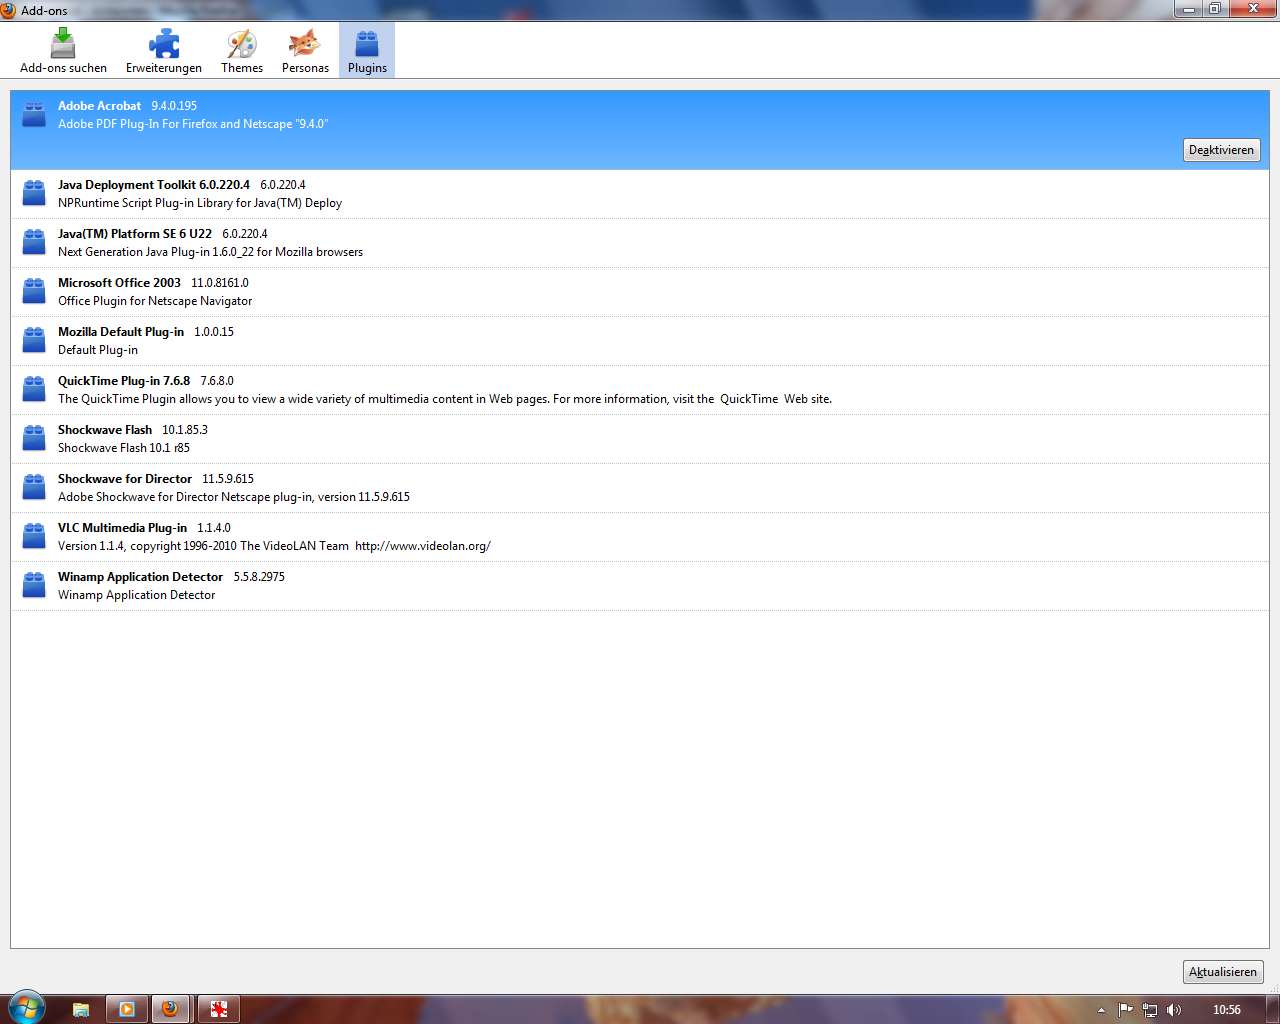The width and height of the screenshot is (1280, 1024).
Task: Click the Shockwave Flash 10.1 r85 description
Action: point(124,448)
